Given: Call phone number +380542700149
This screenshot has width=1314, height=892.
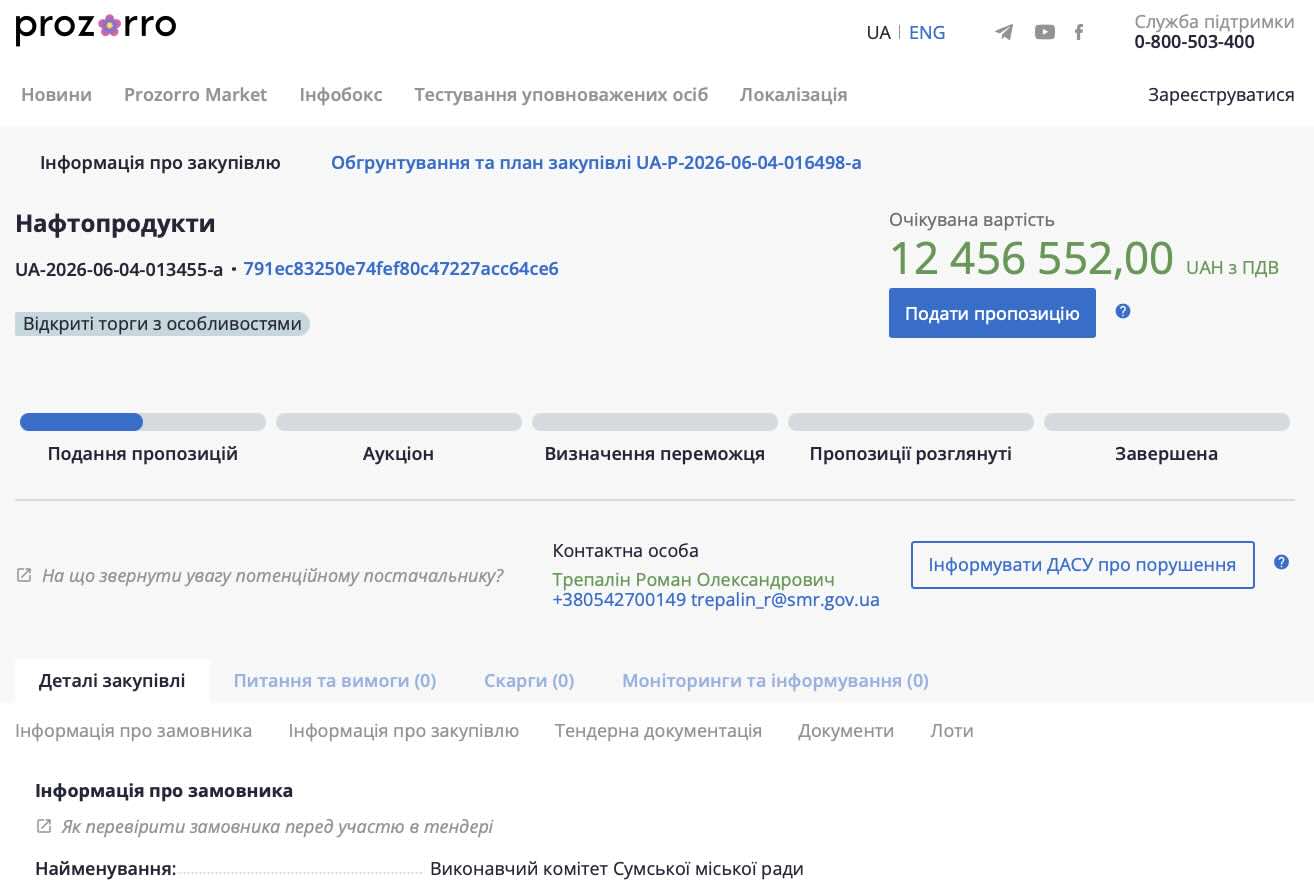Looking at the screenshot, I should (x=619, y=600).
